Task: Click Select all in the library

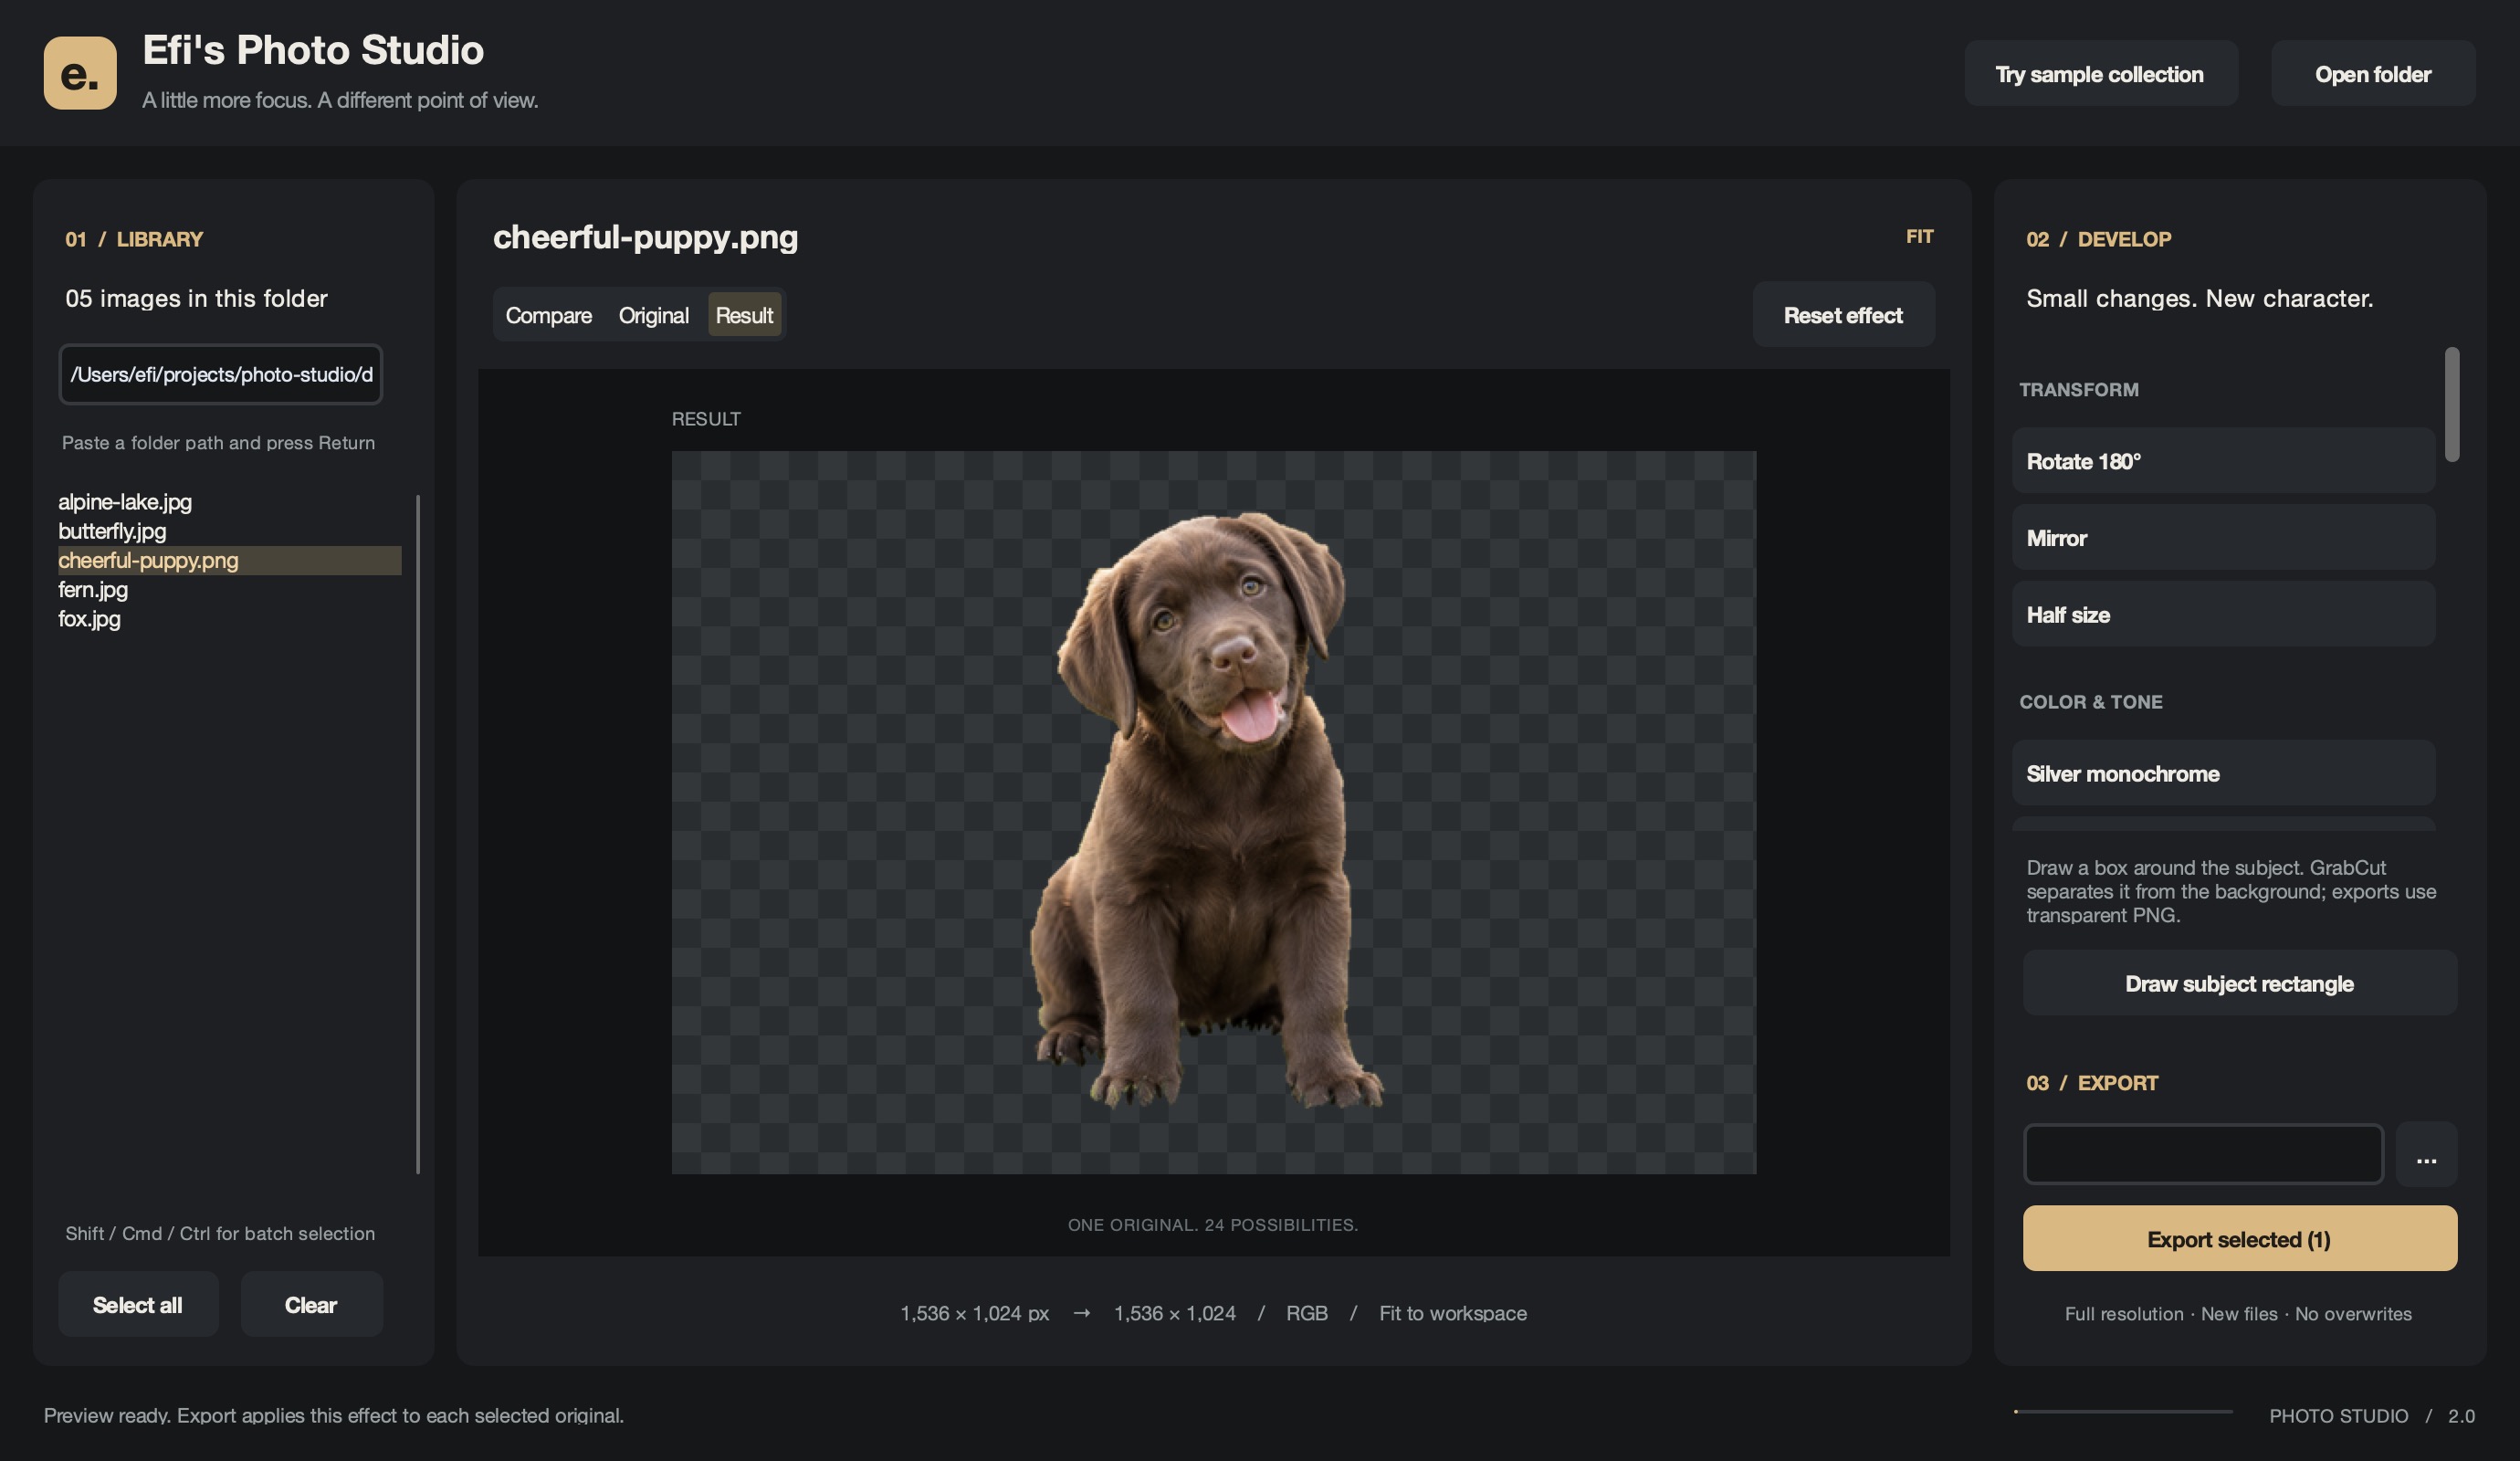Action: (x=138, y=1304)
